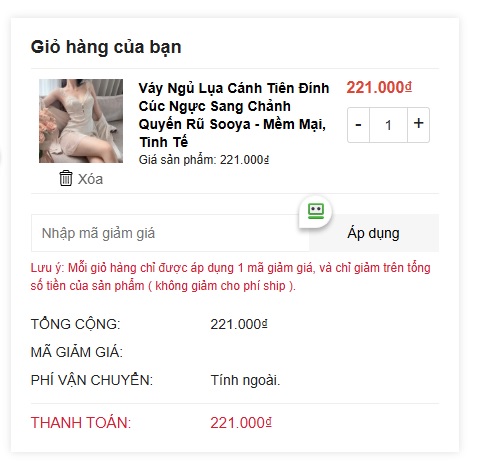Click the Giá sản phẩm: 221.000đ text
The width and height of the screenshot is (477, 467).
pos(204,160)
